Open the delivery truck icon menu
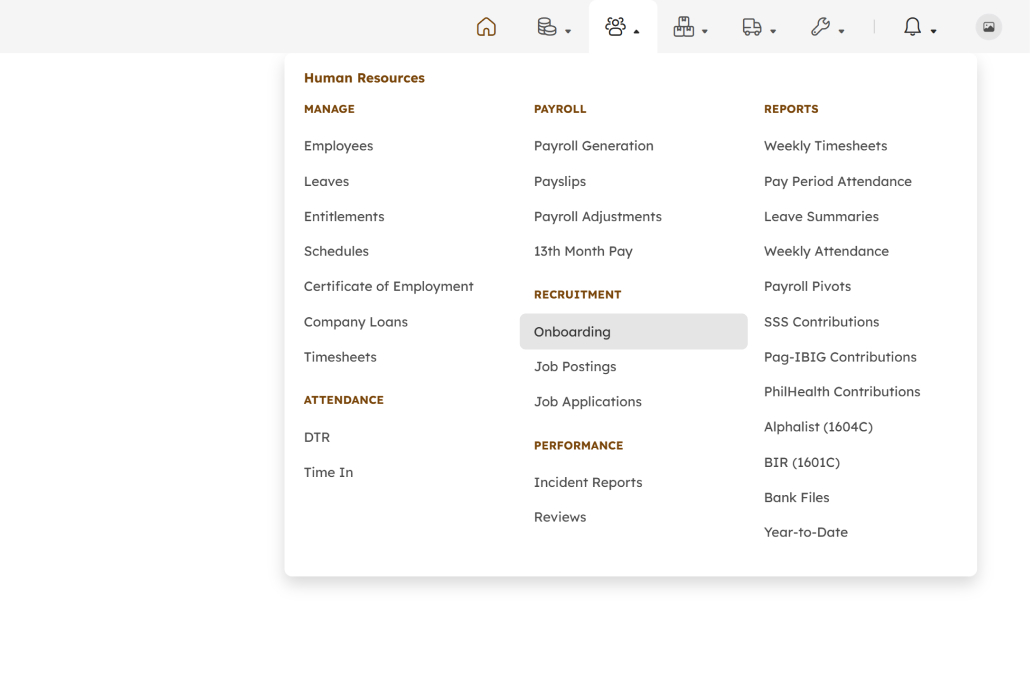 coord(751,27)
